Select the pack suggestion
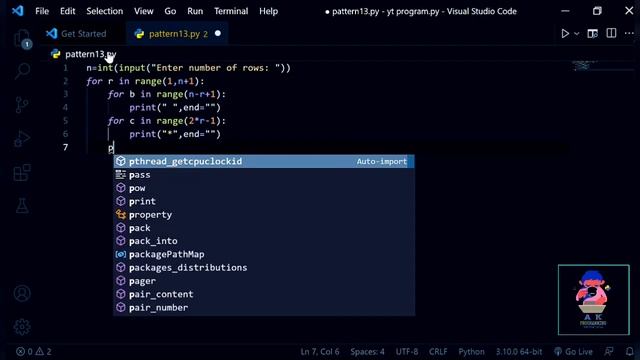Viewport: 640px width, 360px height. 264,228
